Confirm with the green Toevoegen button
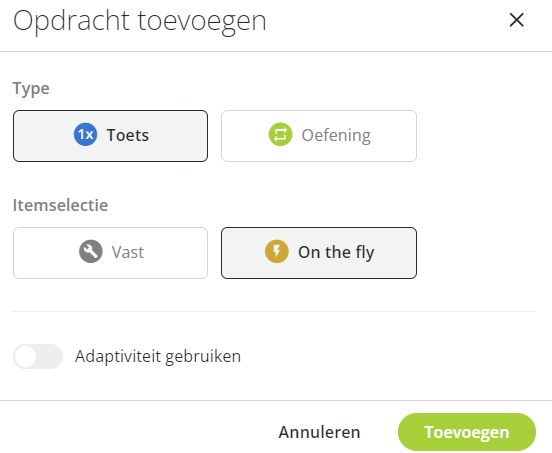Viewport: 552px width, 453px height. click(x=467, y=432)
